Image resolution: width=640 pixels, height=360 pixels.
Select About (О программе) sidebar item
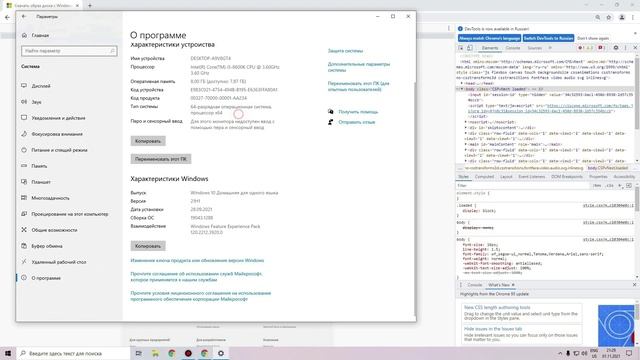pyautogui.click(x=46, y=278)
